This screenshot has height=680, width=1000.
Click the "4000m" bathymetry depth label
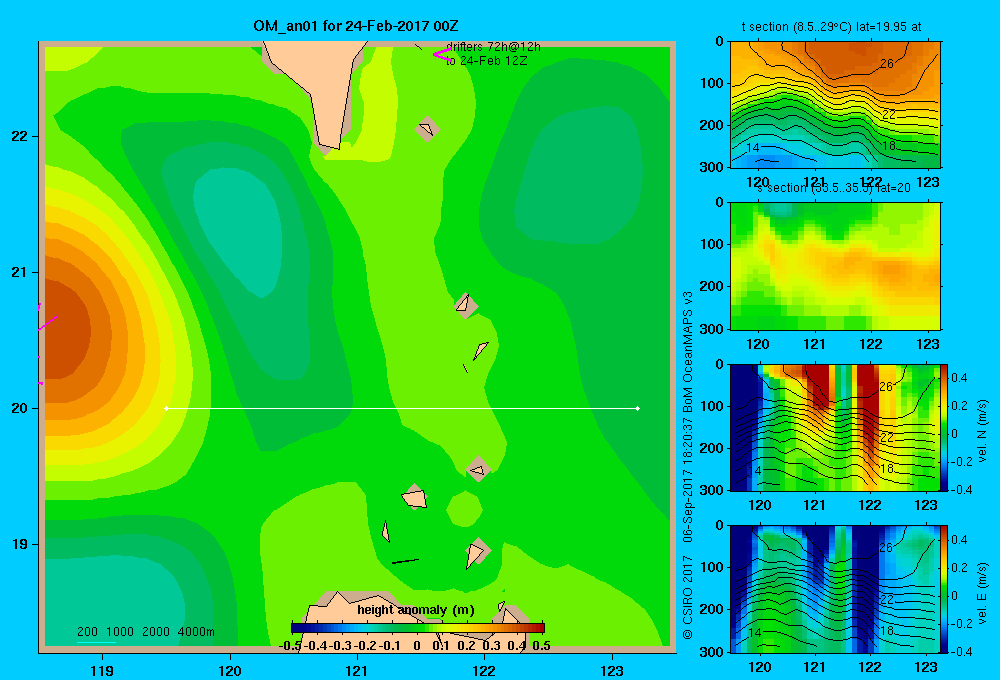pyautogui.click(x=196, y=632)
